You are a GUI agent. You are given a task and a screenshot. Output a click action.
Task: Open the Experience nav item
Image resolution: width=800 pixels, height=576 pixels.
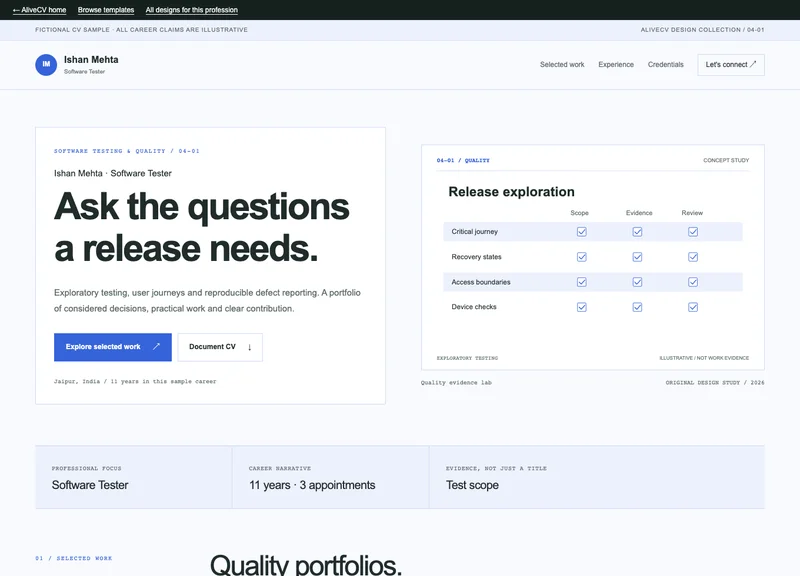coord(616,64)
